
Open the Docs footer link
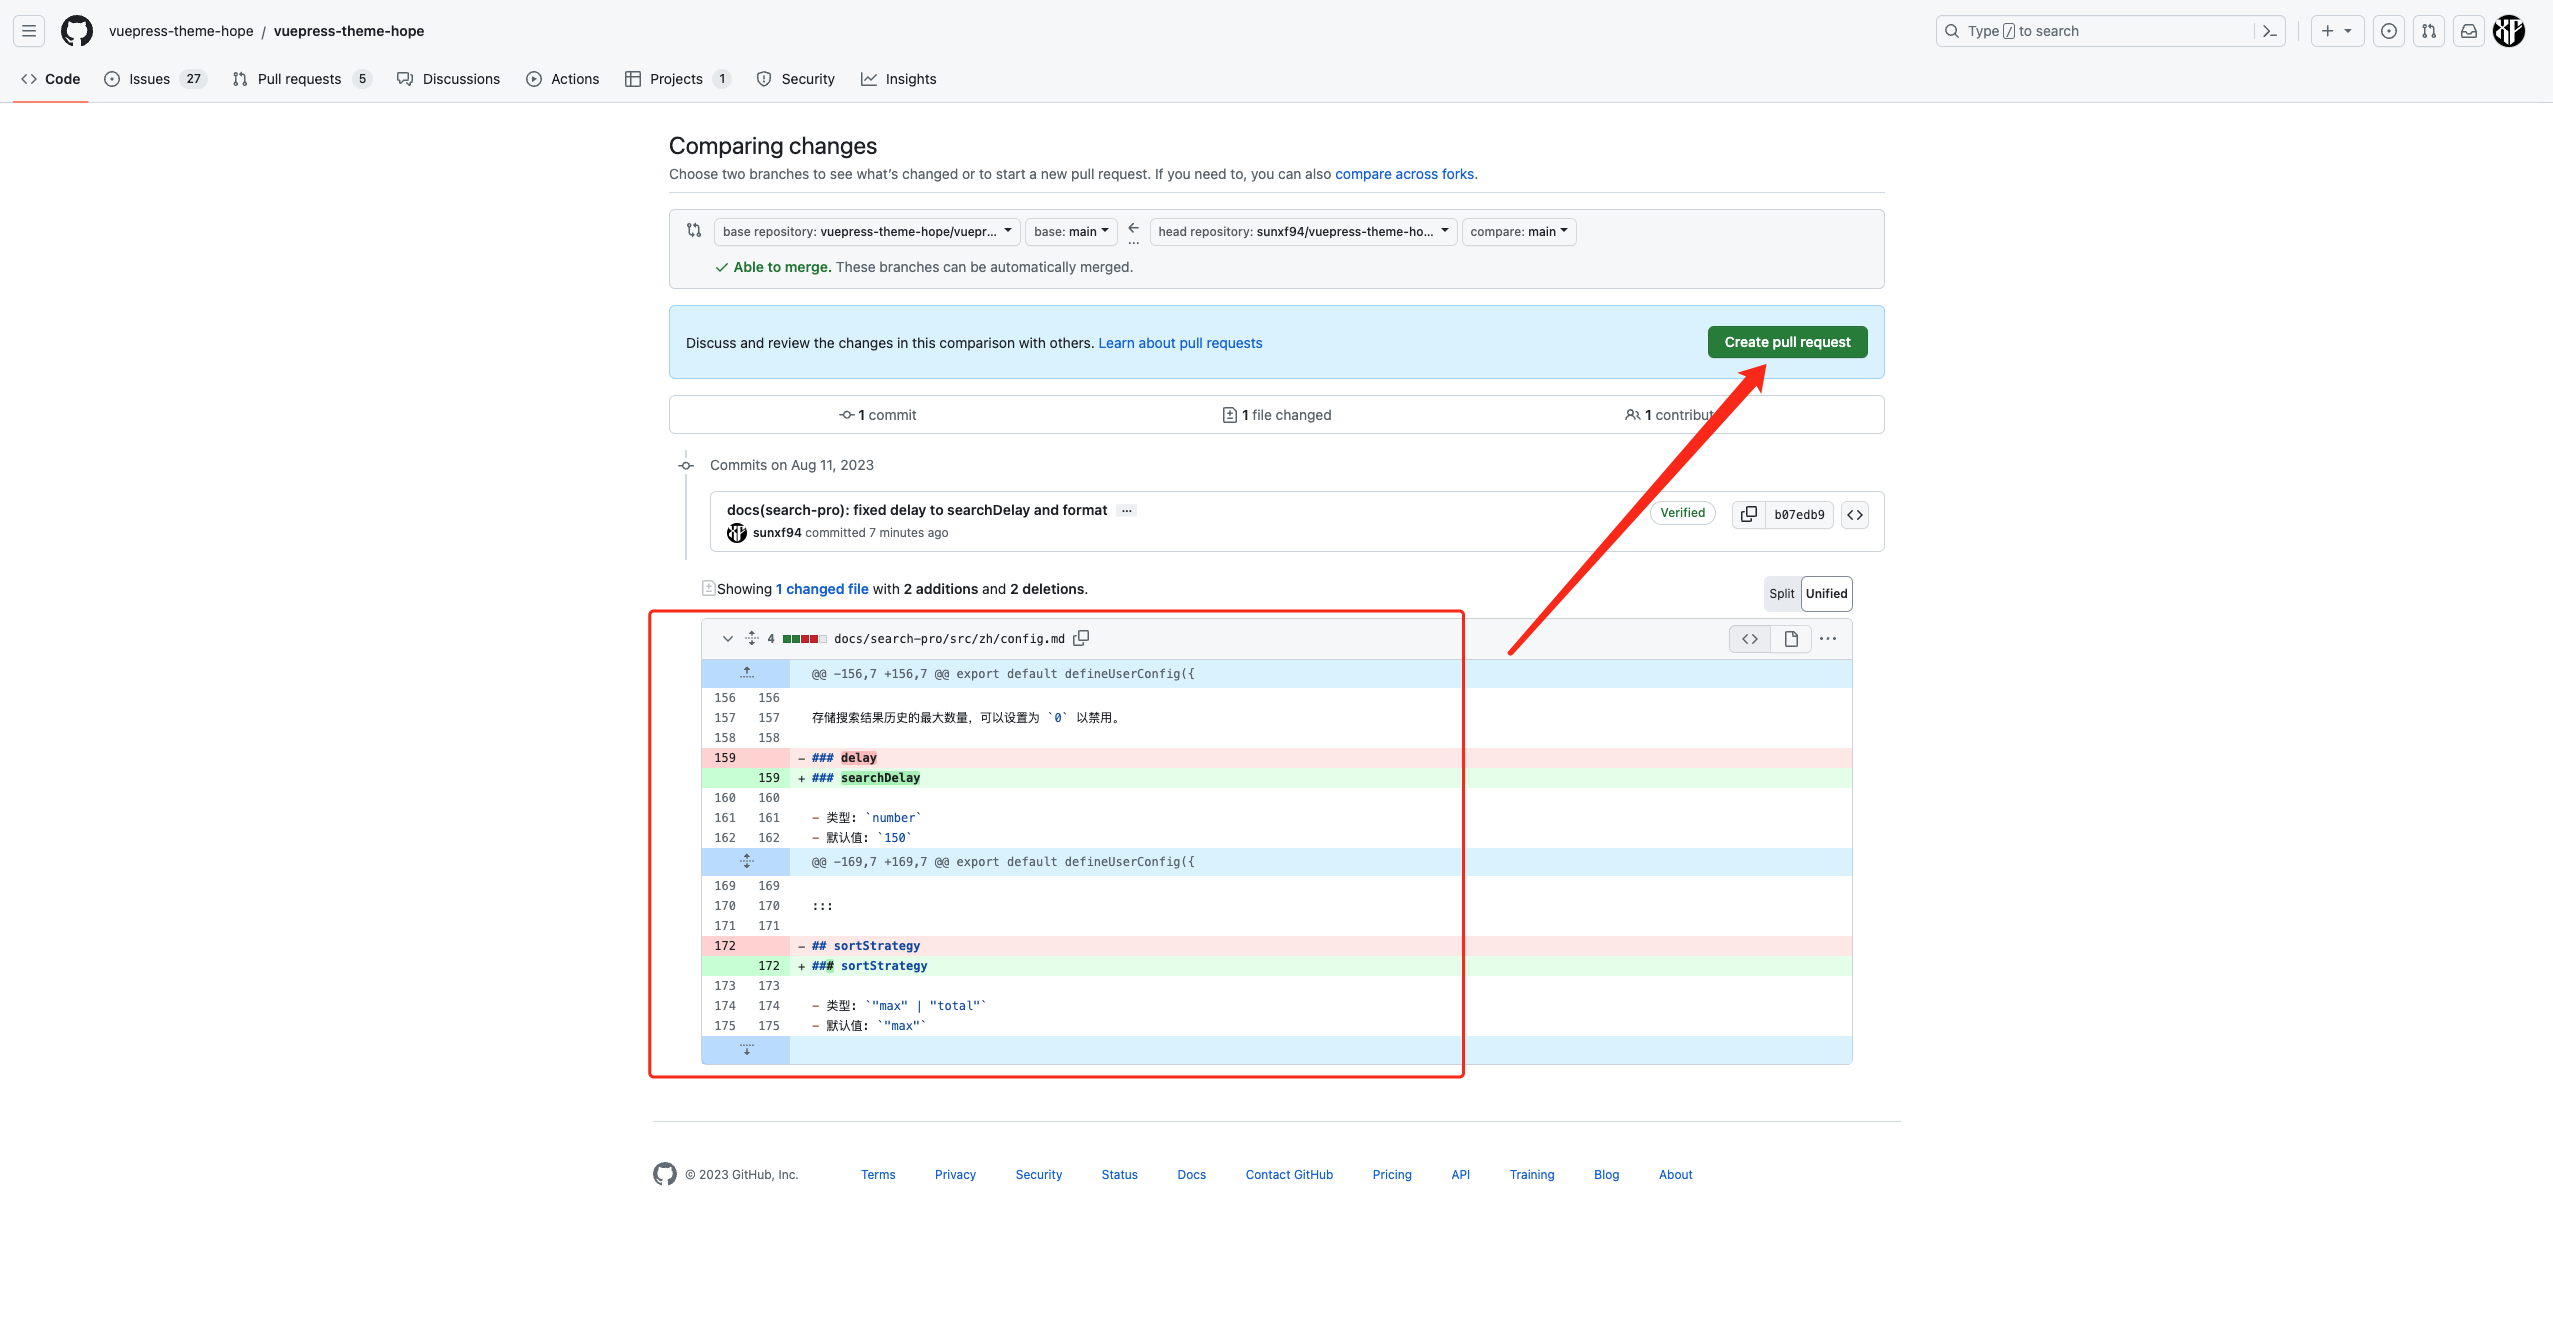pyautogui.click(x=1191, y=1175)
